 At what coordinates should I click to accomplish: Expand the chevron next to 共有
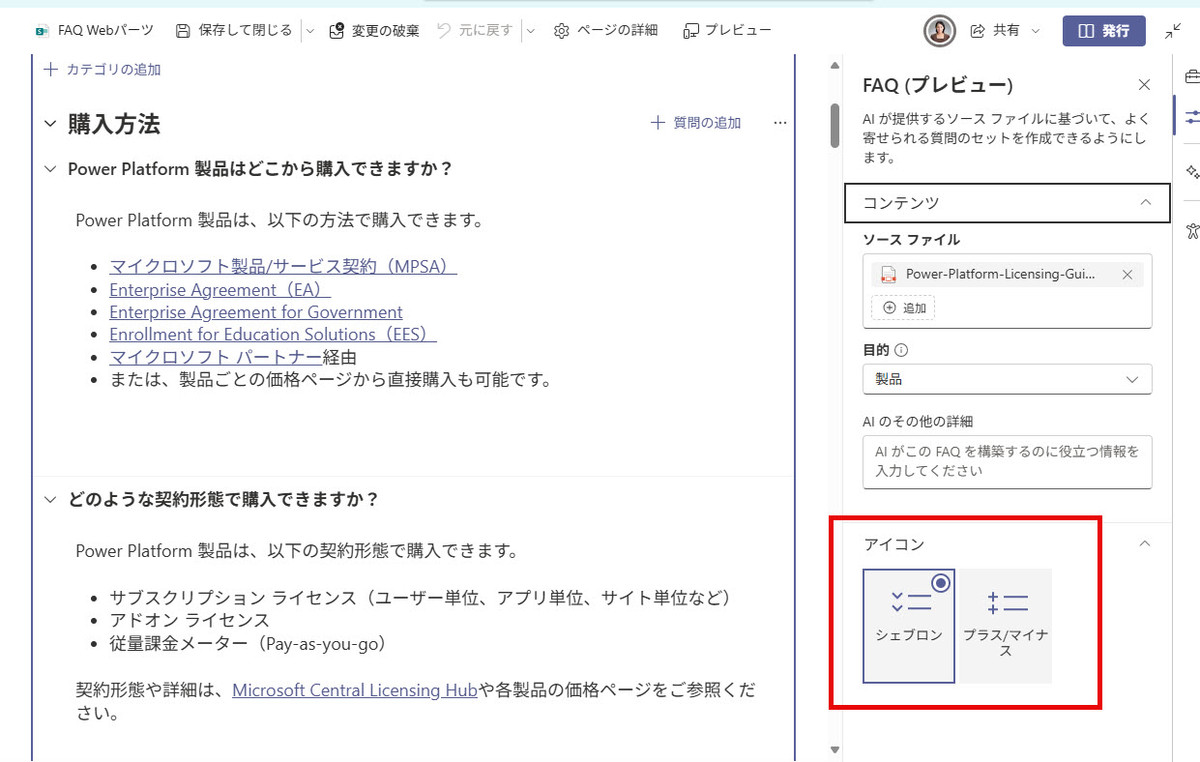[x=1035, y=31]
